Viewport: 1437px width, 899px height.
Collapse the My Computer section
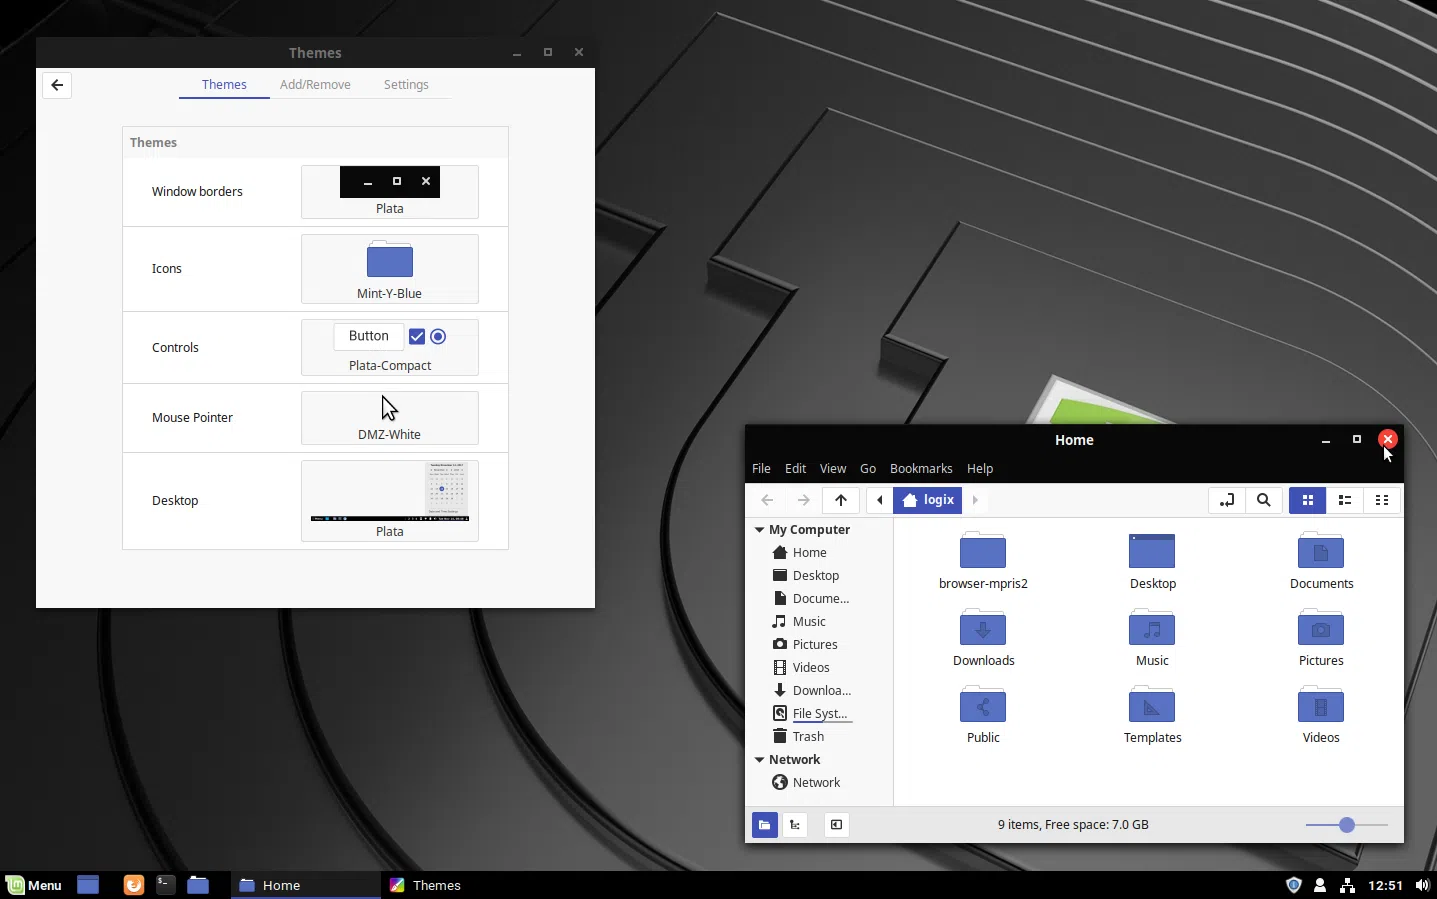(760, 530)
